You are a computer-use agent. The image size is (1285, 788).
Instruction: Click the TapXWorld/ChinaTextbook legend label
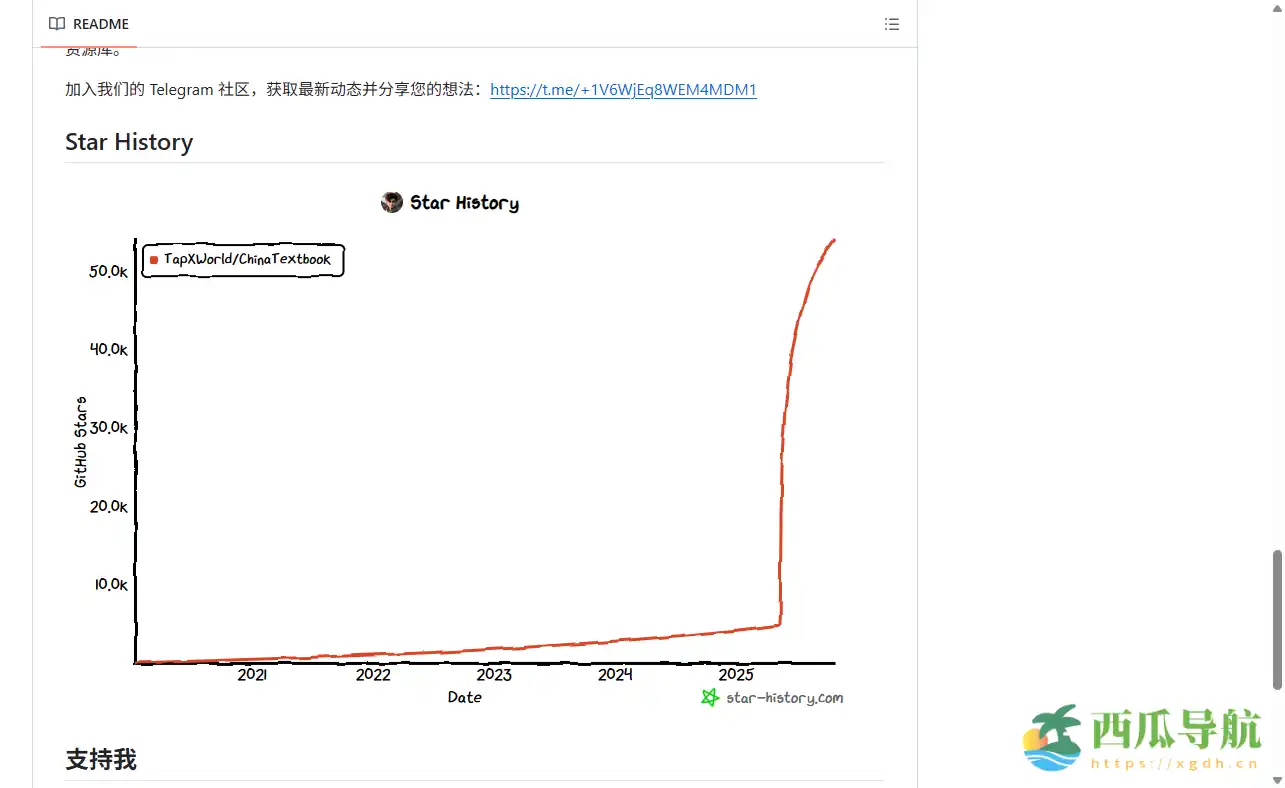tap(247, 260)
